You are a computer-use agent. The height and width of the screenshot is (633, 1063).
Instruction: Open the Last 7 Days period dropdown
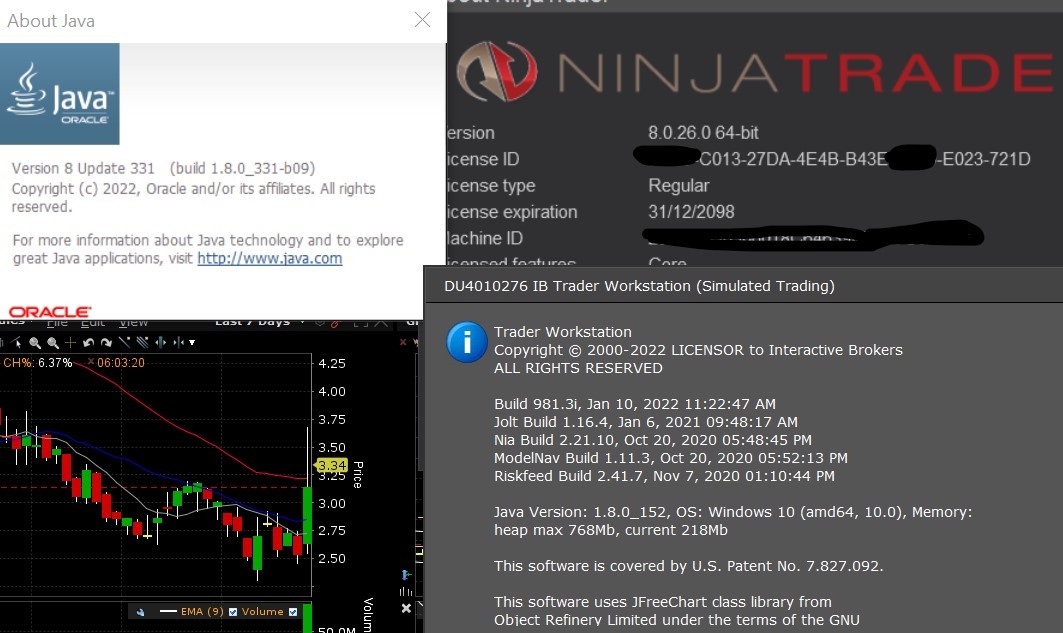click(259, 322)
